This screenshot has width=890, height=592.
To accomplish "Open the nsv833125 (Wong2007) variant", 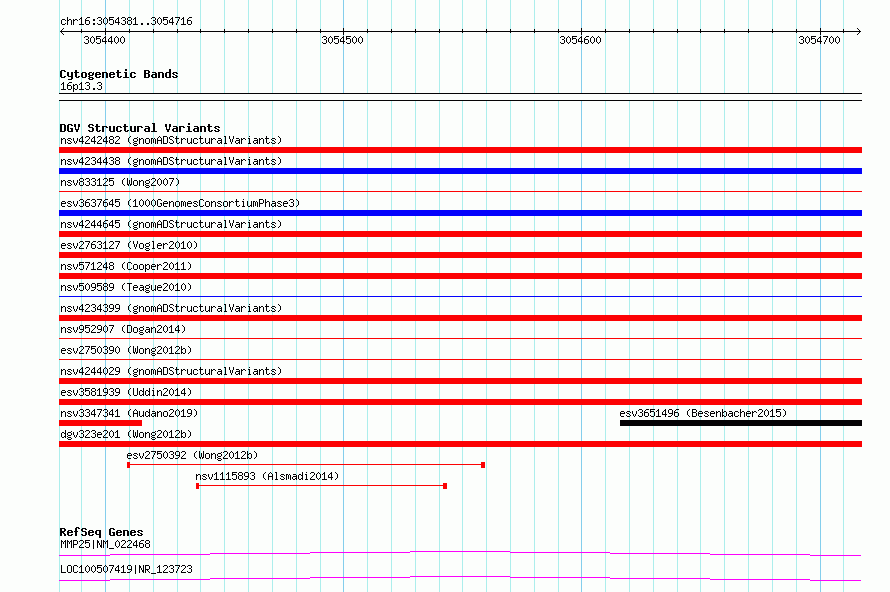I will [x=120, y=182].
